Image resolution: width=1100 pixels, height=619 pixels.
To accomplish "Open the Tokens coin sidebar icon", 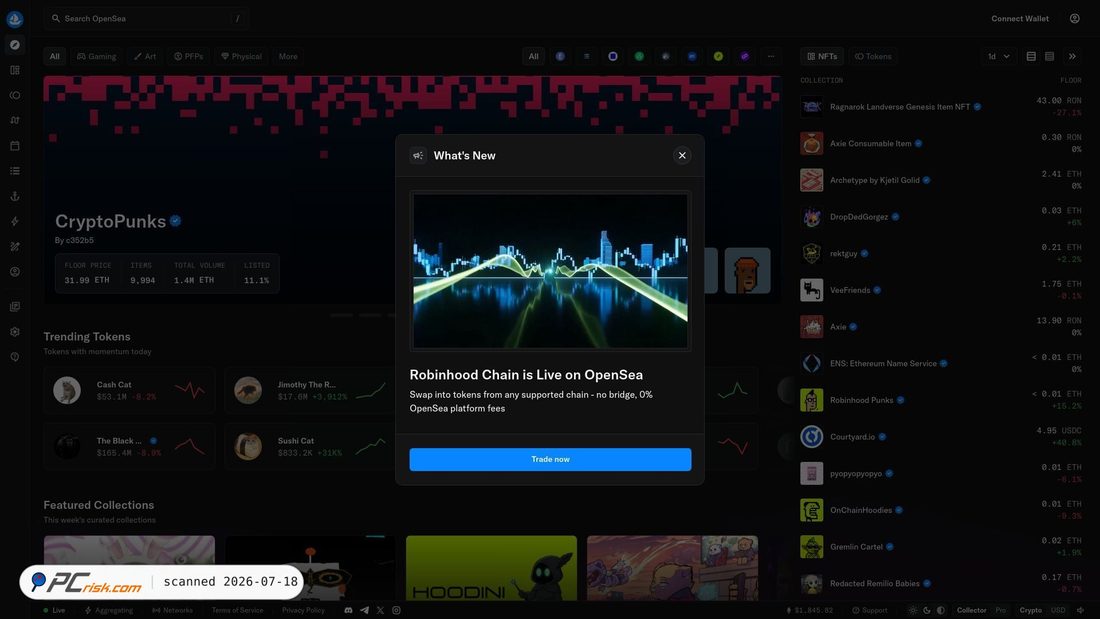I will (x=15, y=95).
